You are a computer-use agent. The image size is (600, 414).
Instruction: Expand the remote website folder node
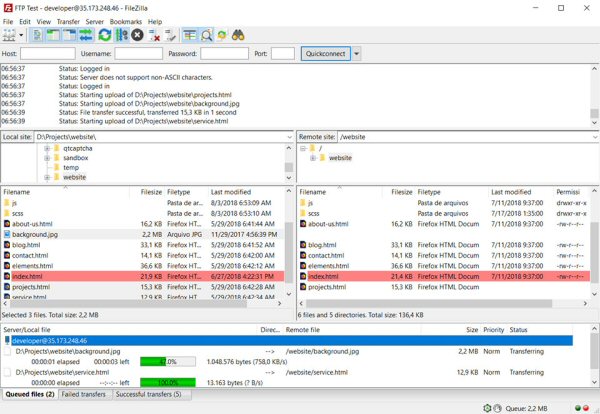pyautogui.click(x=313, y=158)
